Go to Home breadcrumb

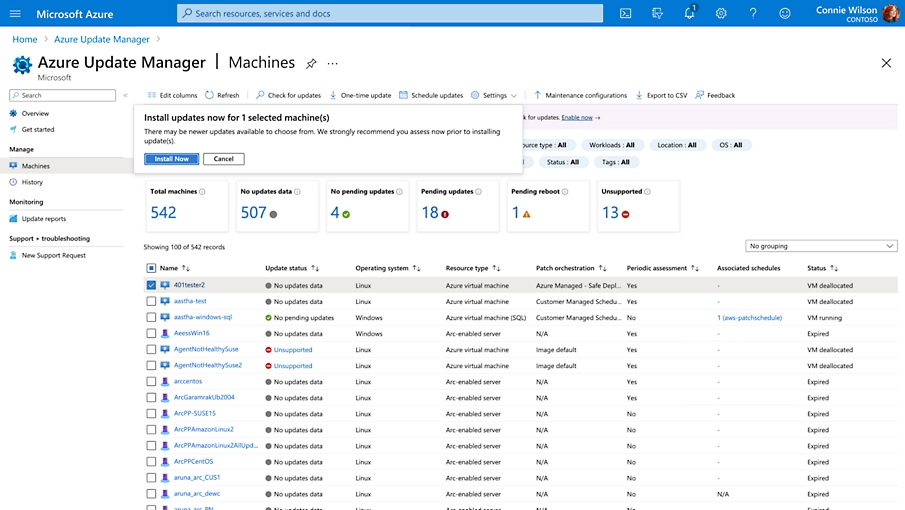25,39
